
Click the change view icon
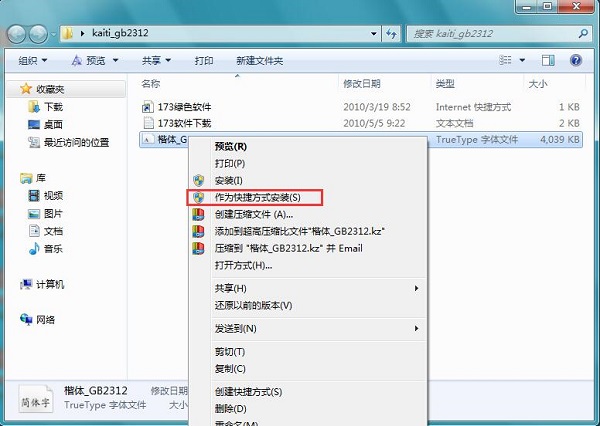pos(505,60)
